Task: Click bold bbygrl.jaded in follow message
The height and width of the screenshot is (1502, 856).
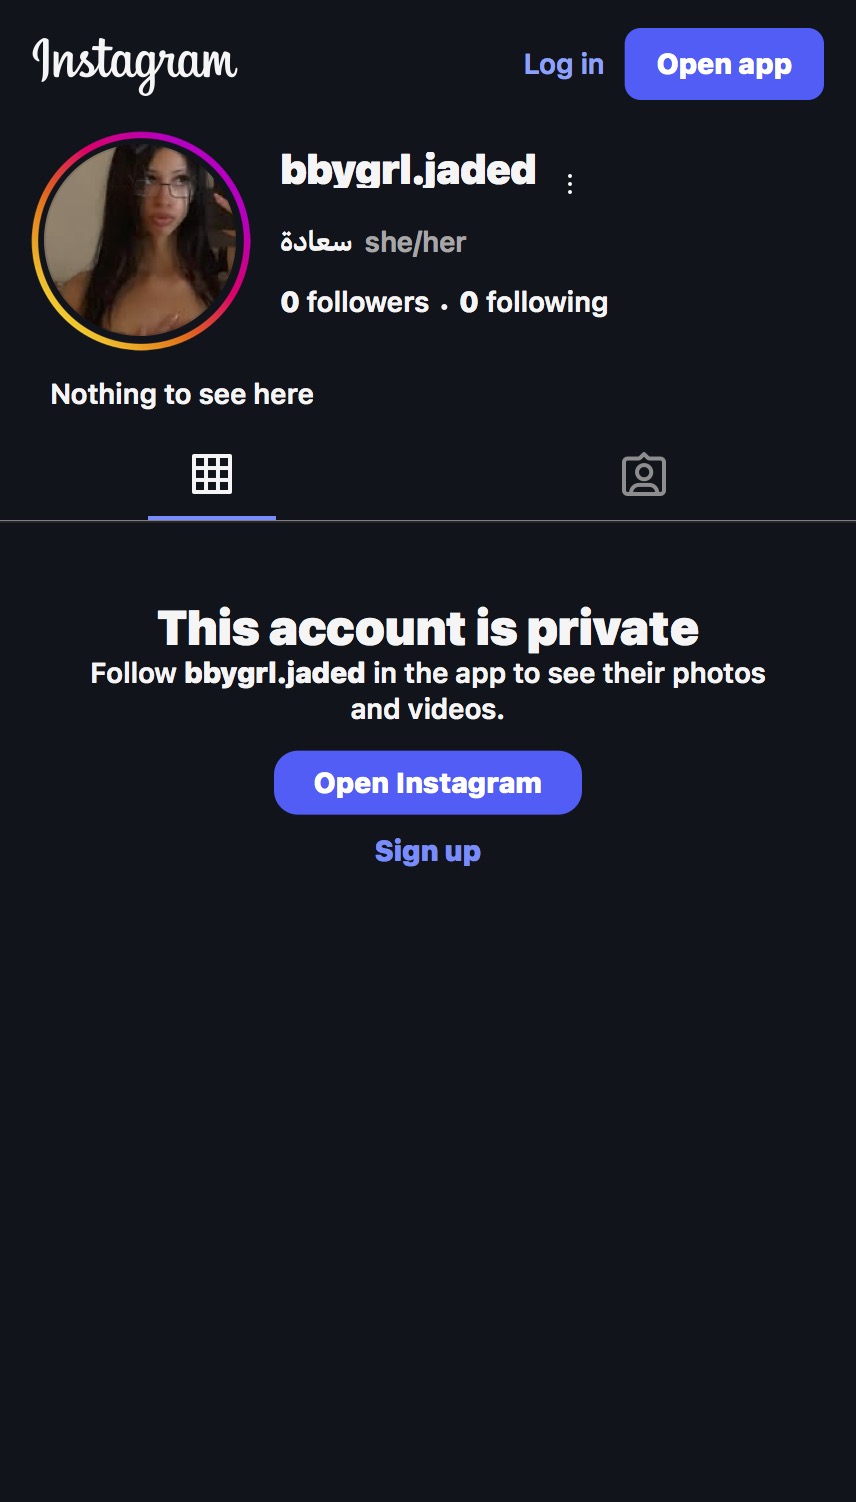Action: [275, 673]
